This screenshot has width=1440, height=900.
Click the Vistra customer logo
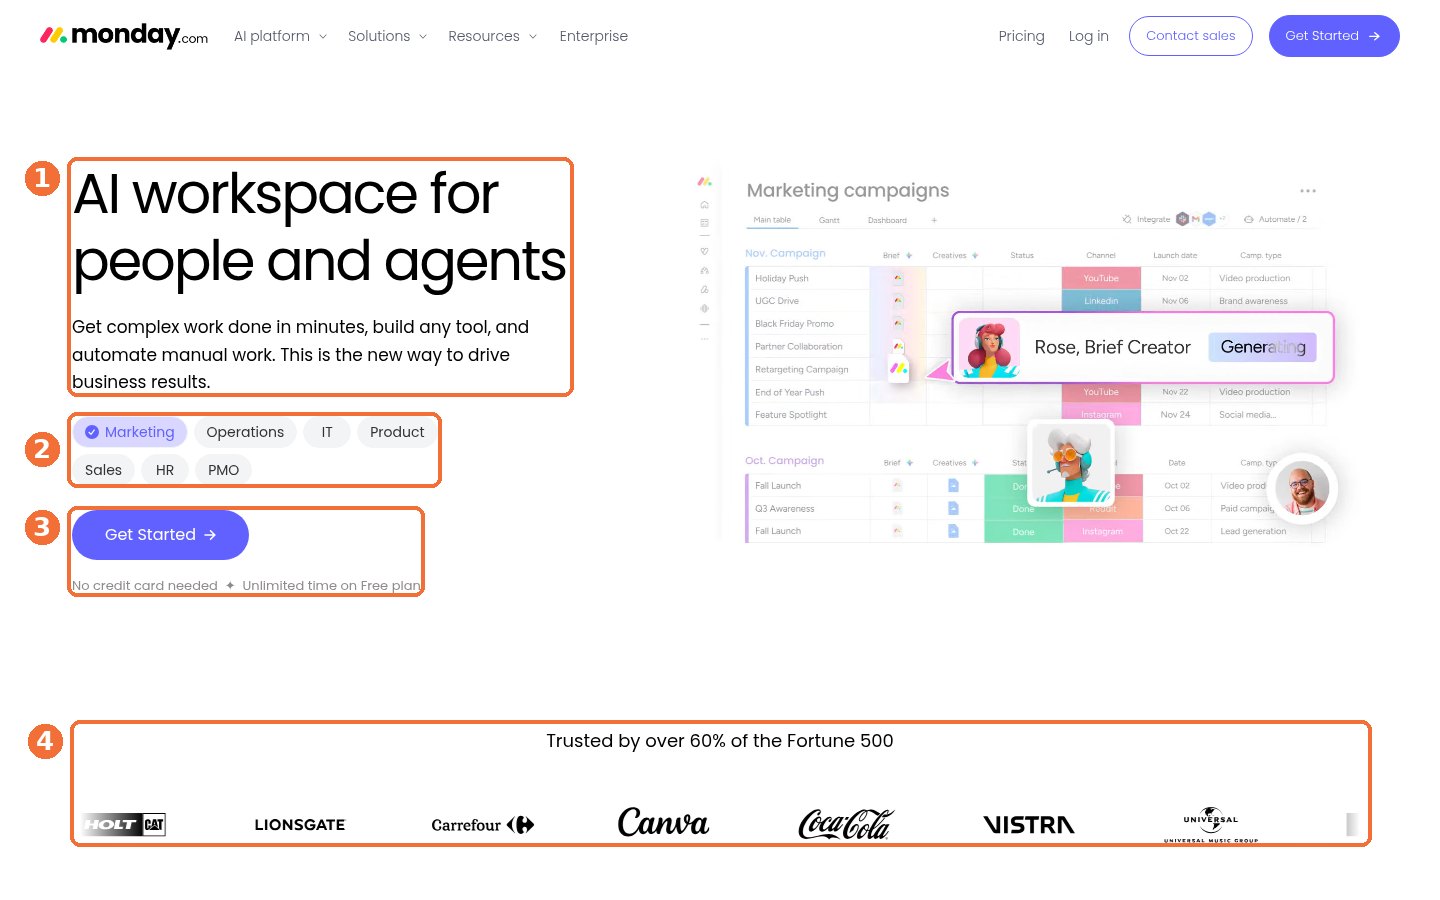[x=1029, y=825]
